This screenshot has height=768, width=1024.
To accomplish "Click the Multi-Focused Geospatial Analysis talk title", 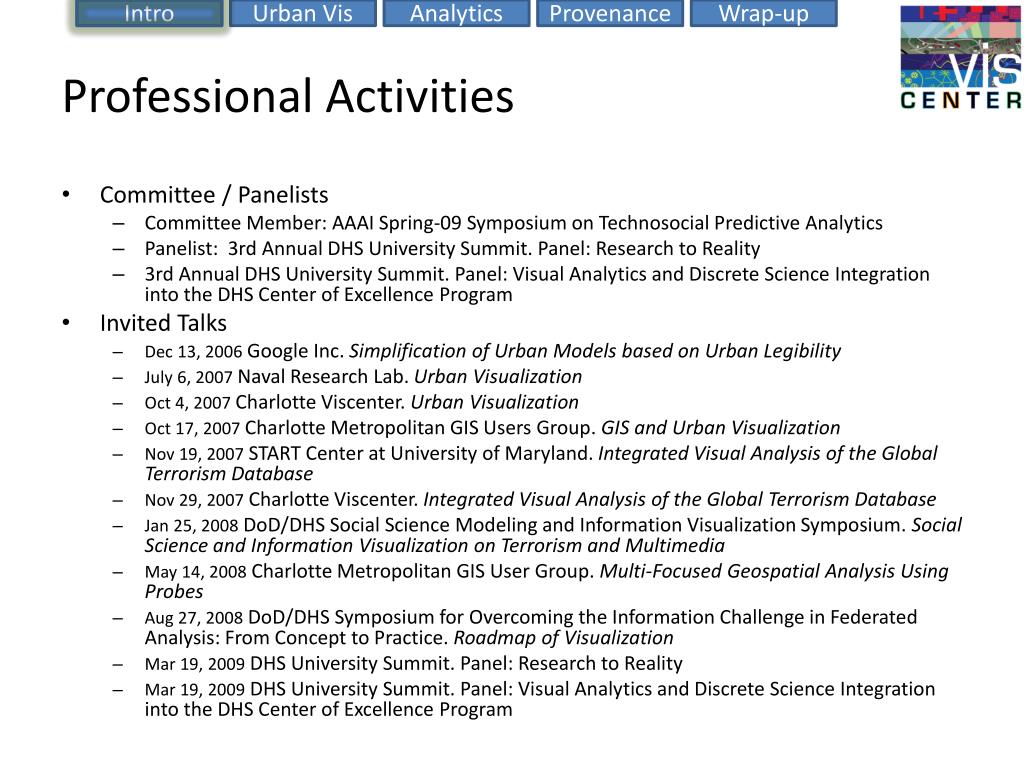I will (546, 581).
